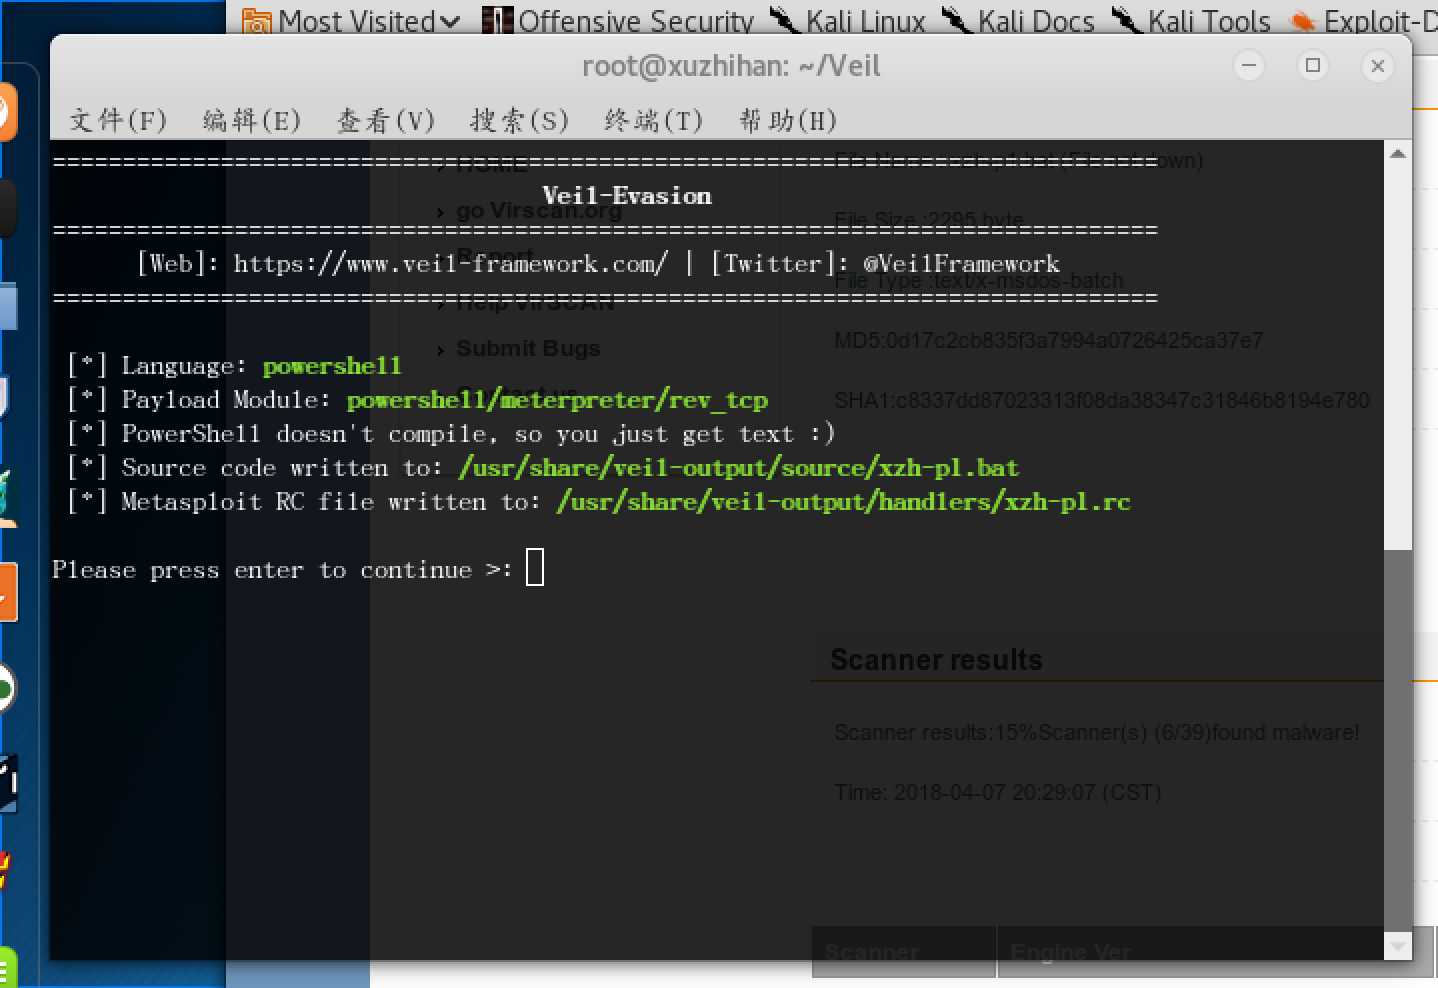Open the 帮助(H) terminal menu
This screenshot has width=1438, height=988.
click(788, 121)
